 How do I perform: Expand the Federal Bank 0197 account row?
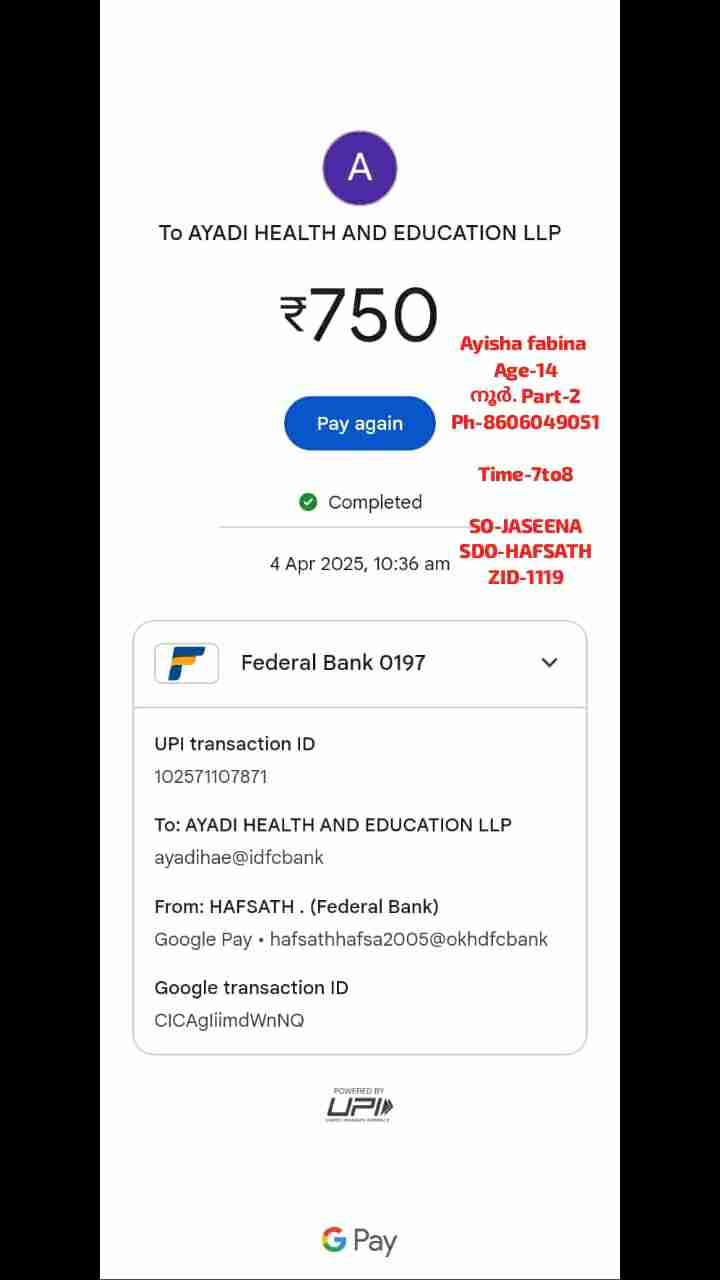click(x=360, y=663)
